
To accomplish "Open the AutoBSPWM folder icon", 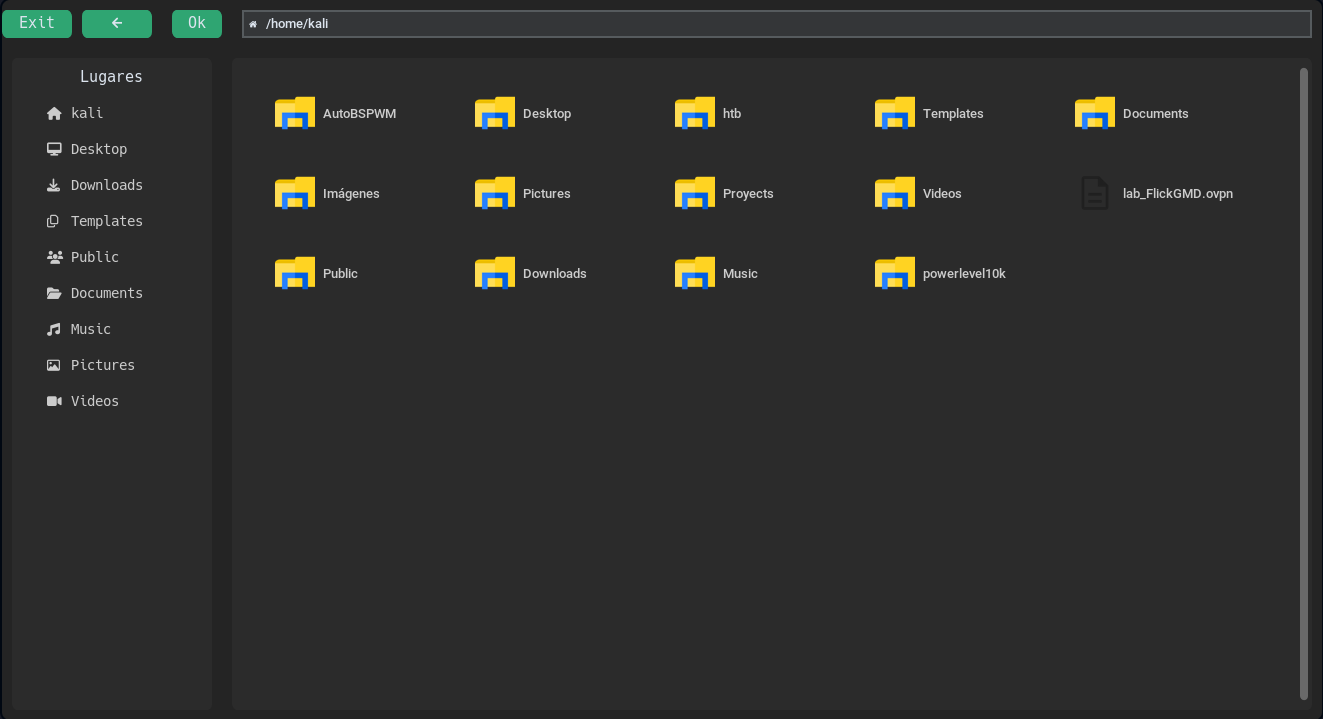I will pyautogui.click(x=294, y=113).
